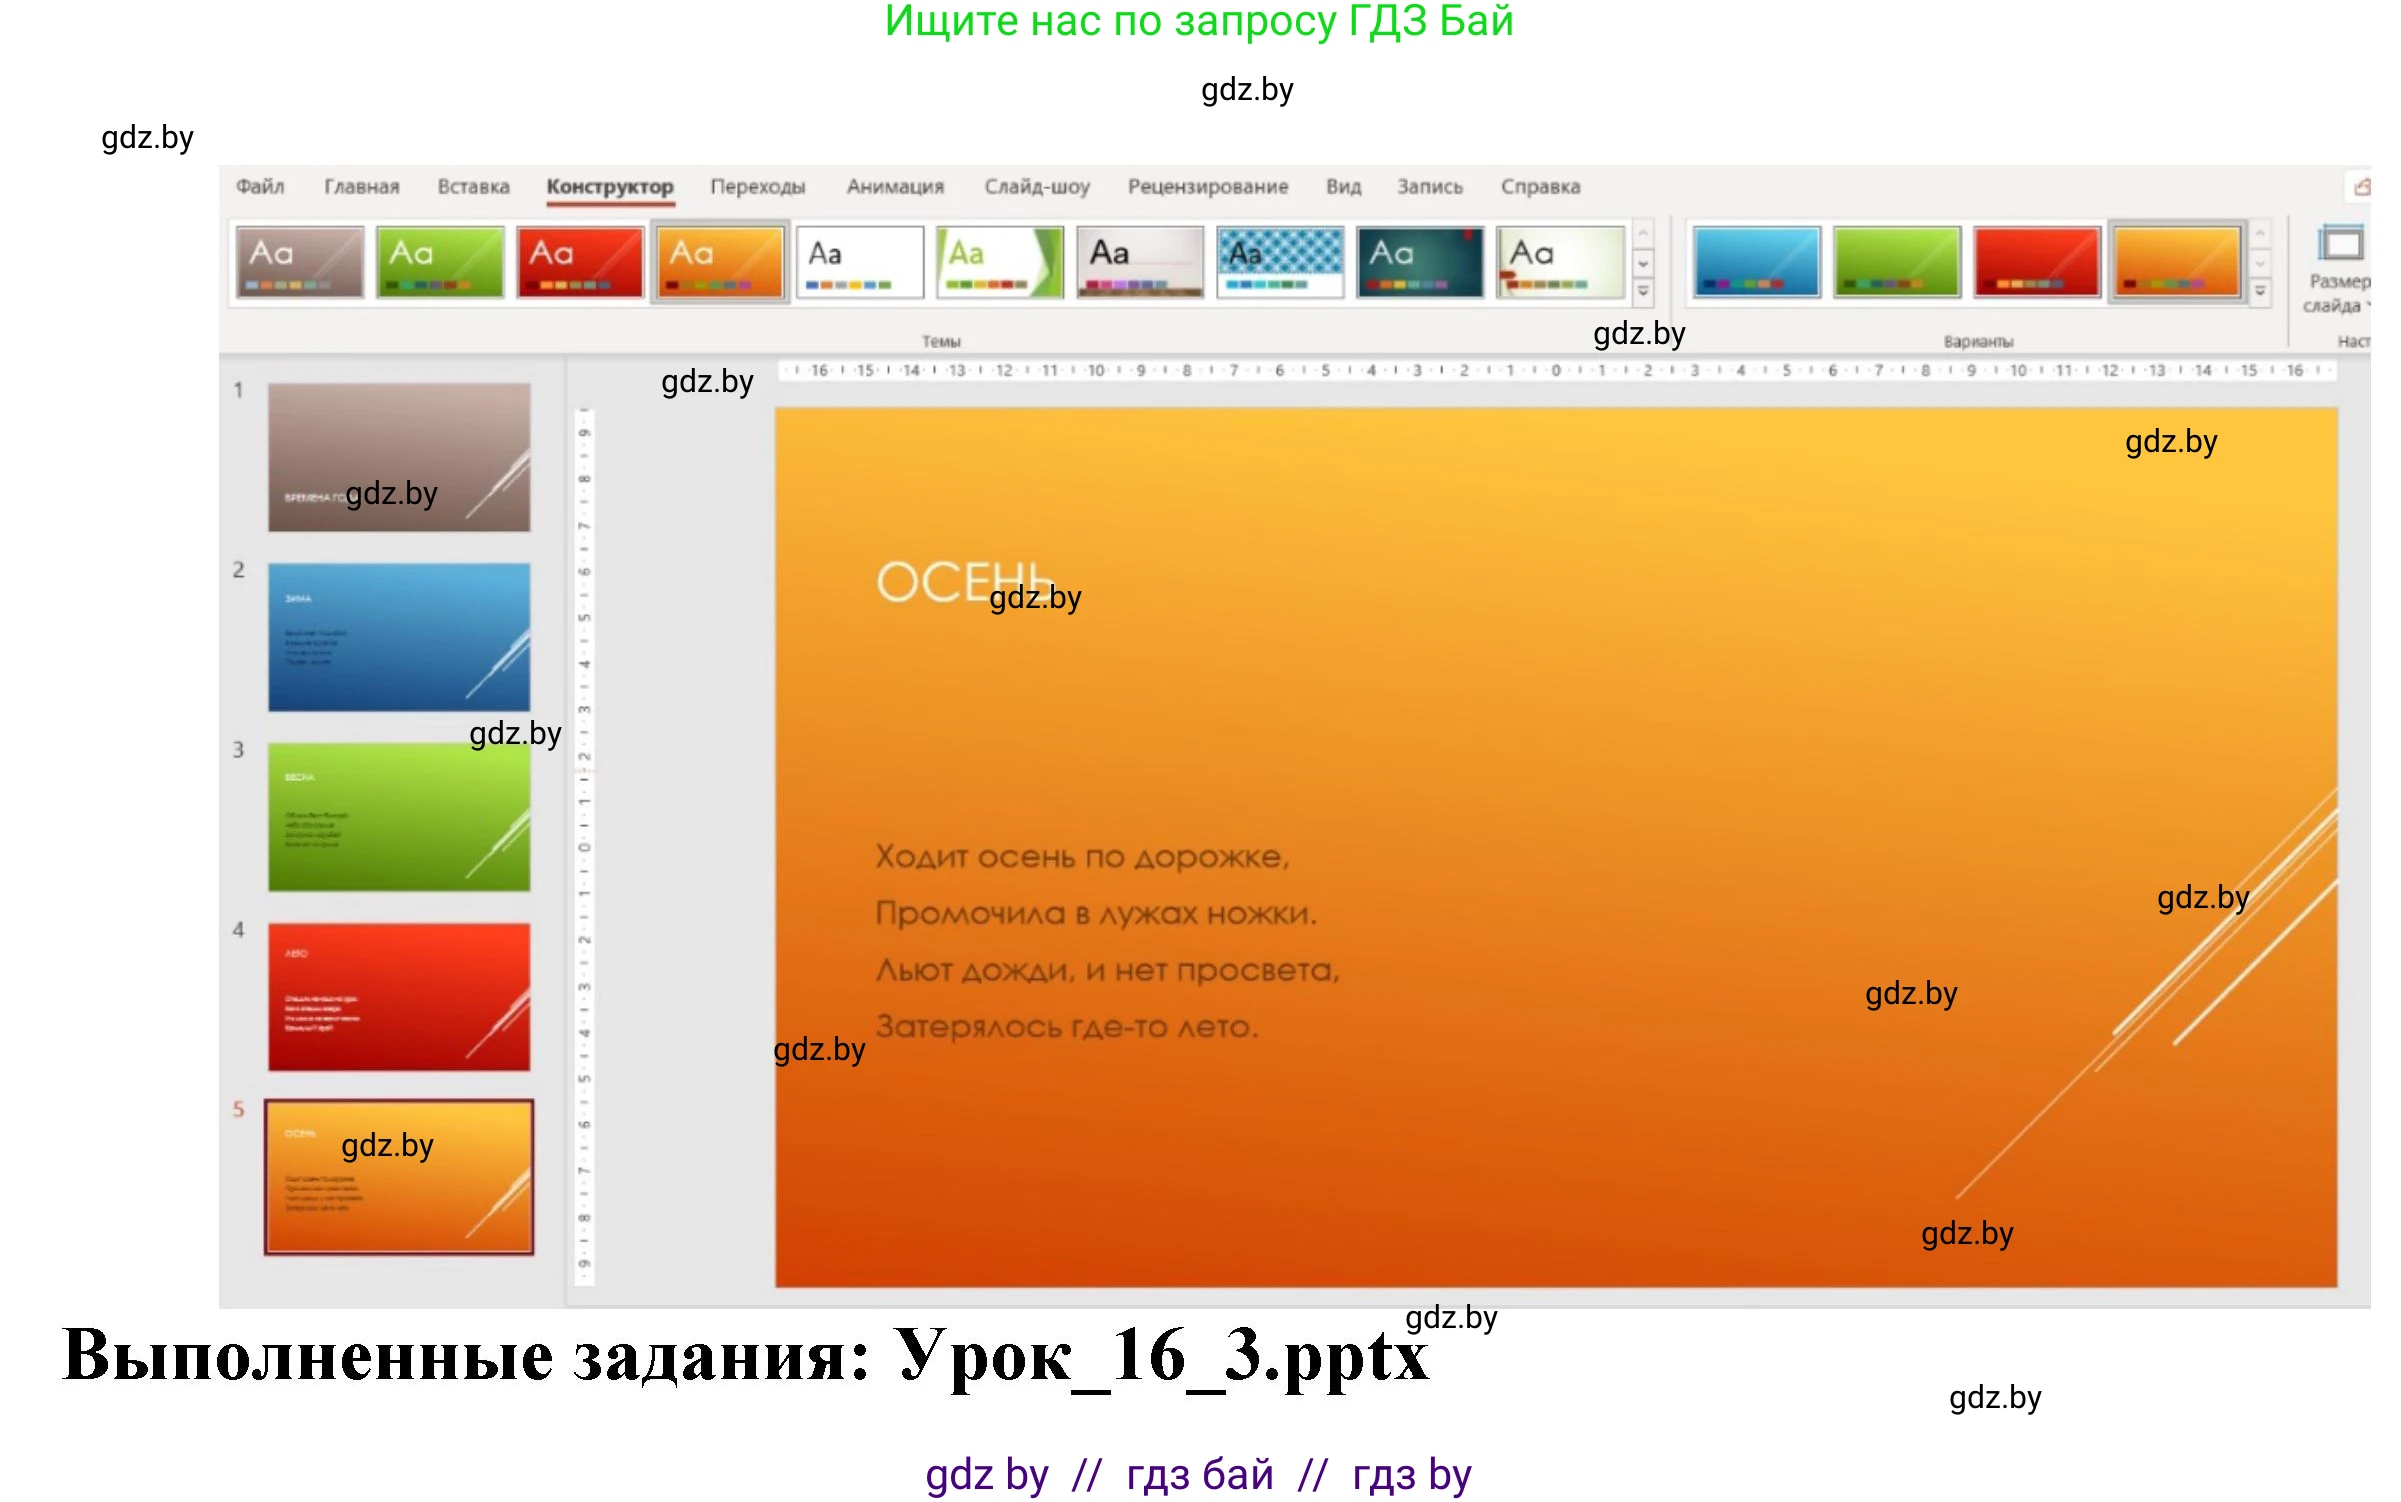Click the ОСЕНЬ slide title
Screen dimensions: 2401x1502
(x=964, y=582)
